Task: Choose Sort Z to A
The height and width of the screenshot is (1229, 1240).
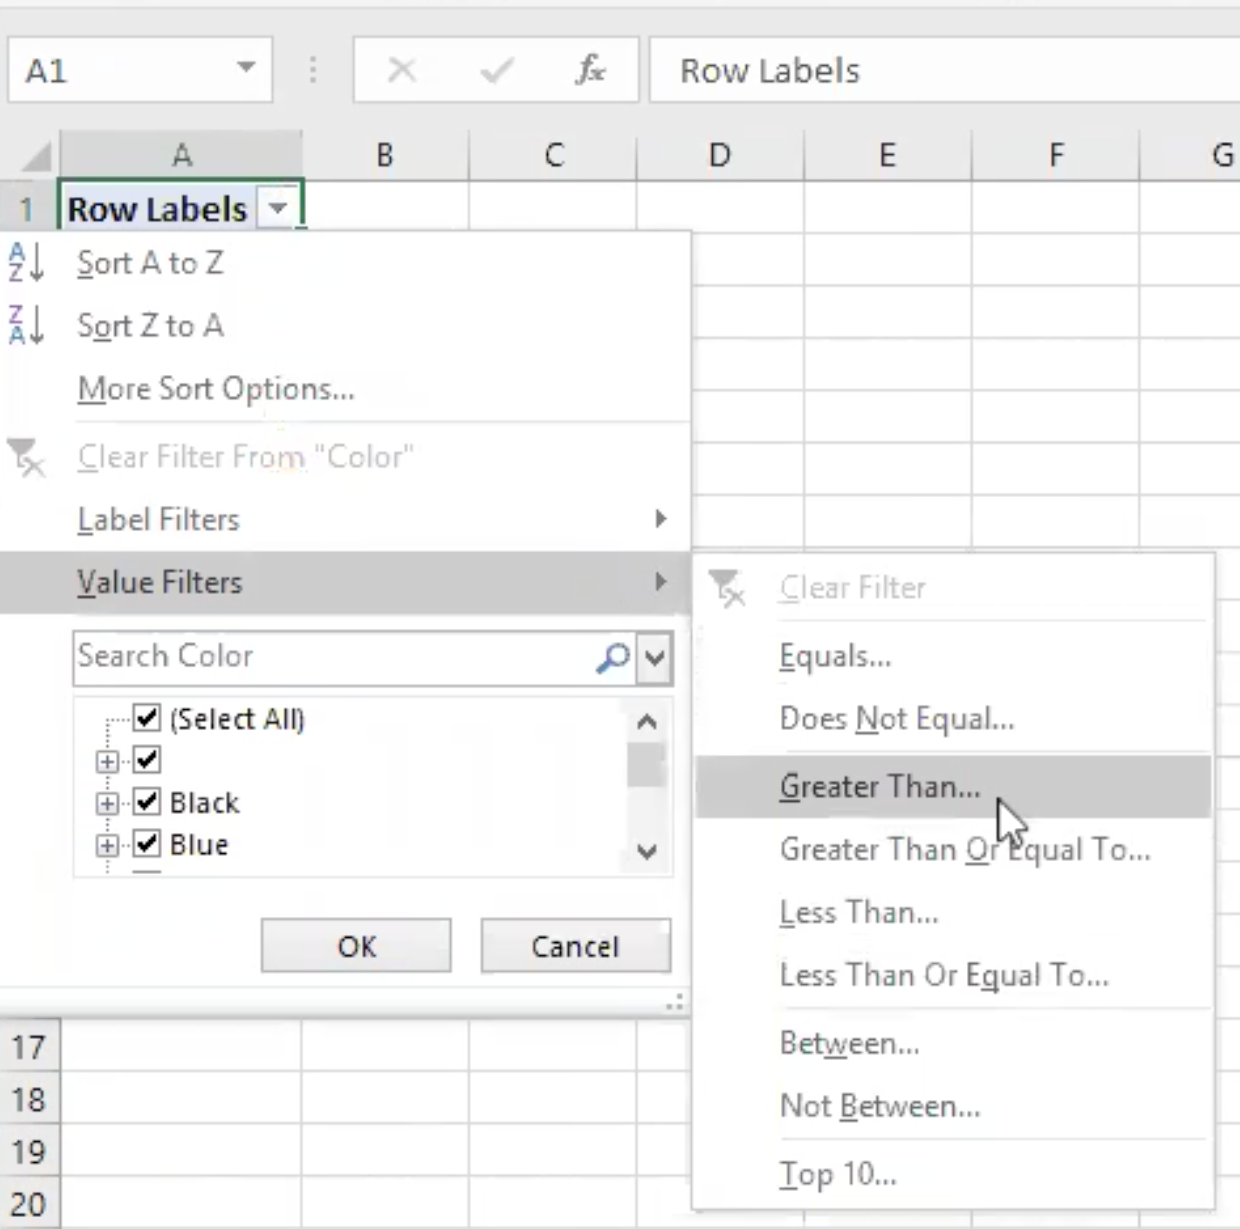Action: pos(345,325)
